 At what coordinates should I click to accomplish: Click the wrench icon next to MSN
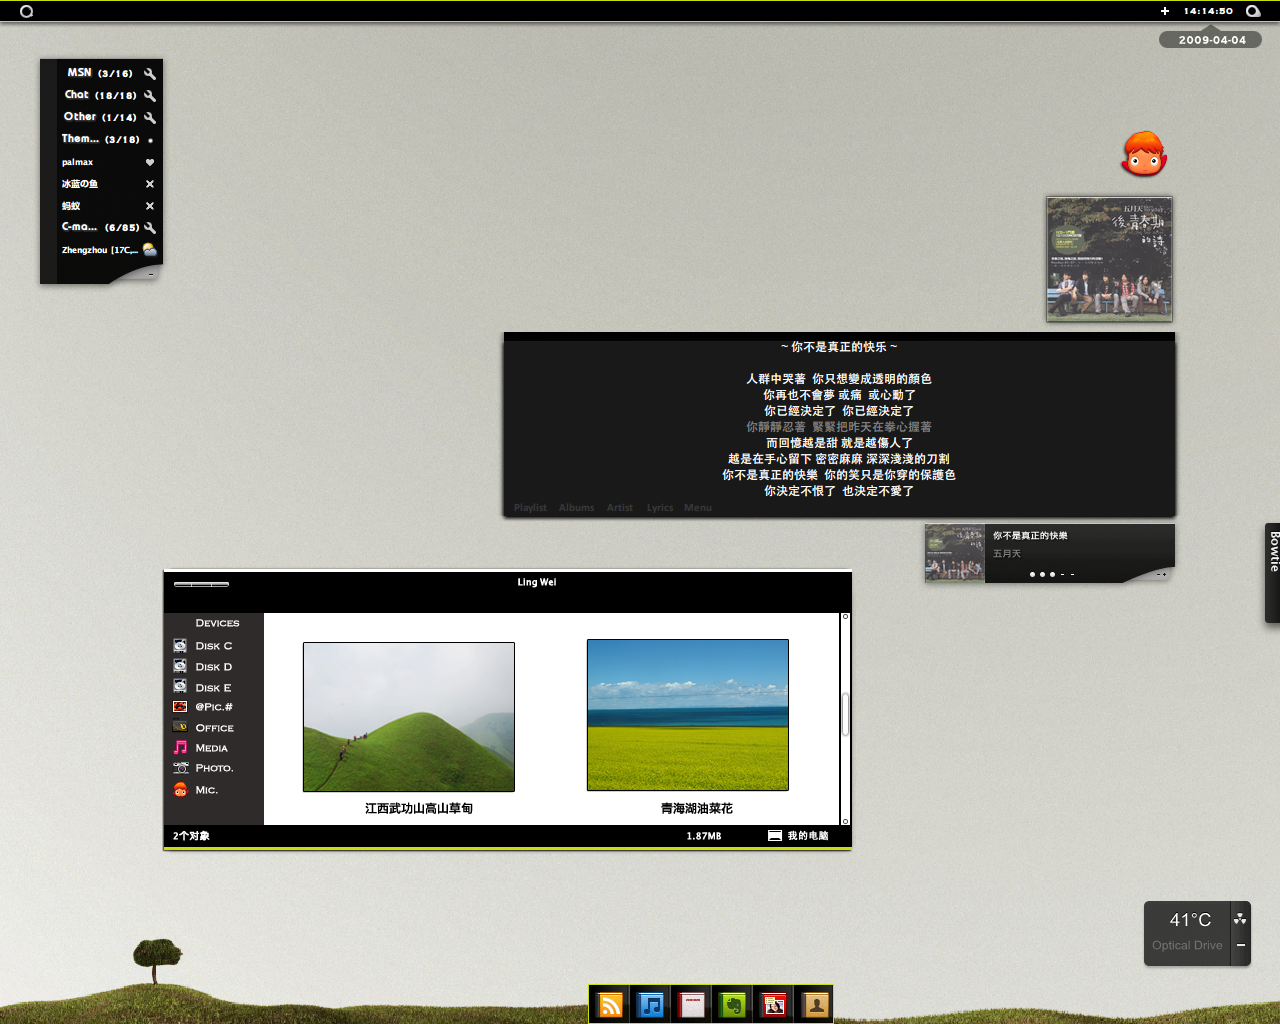[x=150, y=73]
